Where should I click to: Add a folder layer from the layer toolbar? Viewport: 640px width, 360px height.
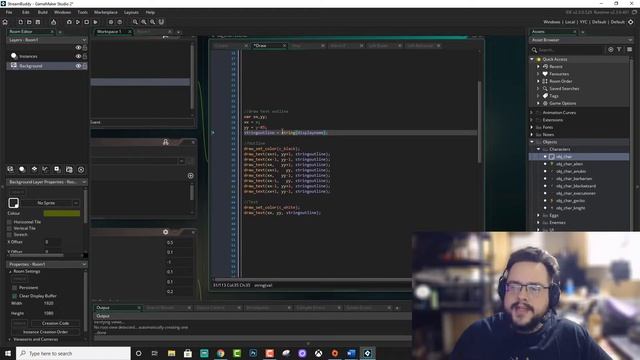(69, 169)
